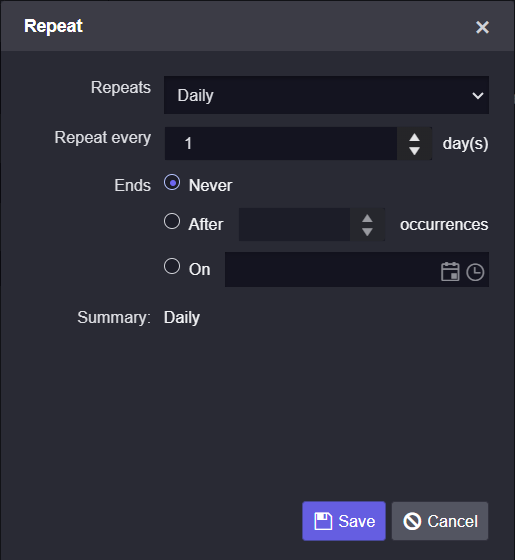The width and height of the screenshot is (515, 560).
Task: Focus the Repeat every number field
Action: 281,143
